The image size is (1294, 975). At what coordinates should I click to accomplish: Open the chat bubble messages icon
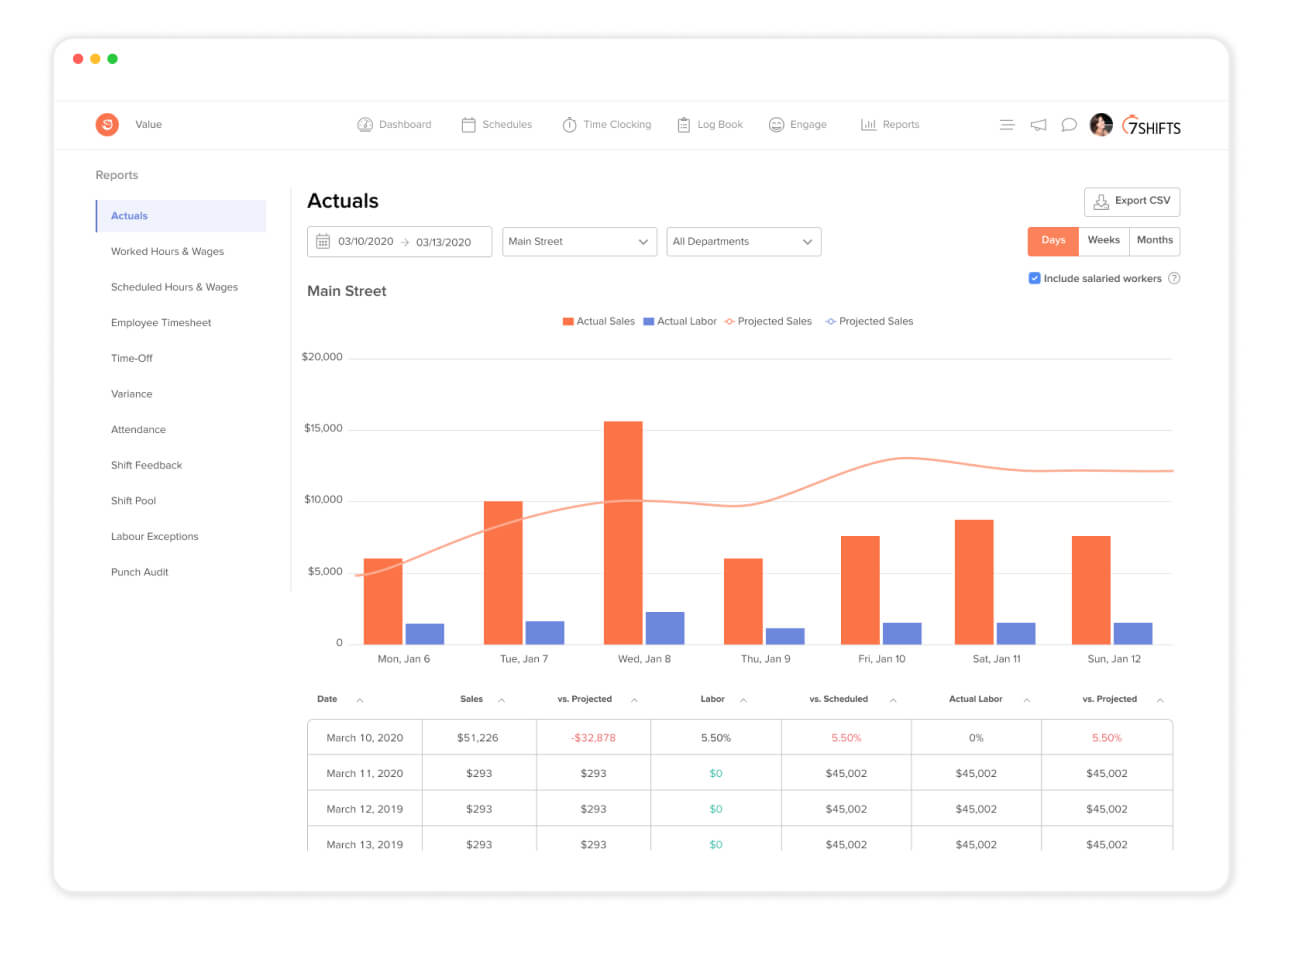(x=1068, y=125)
